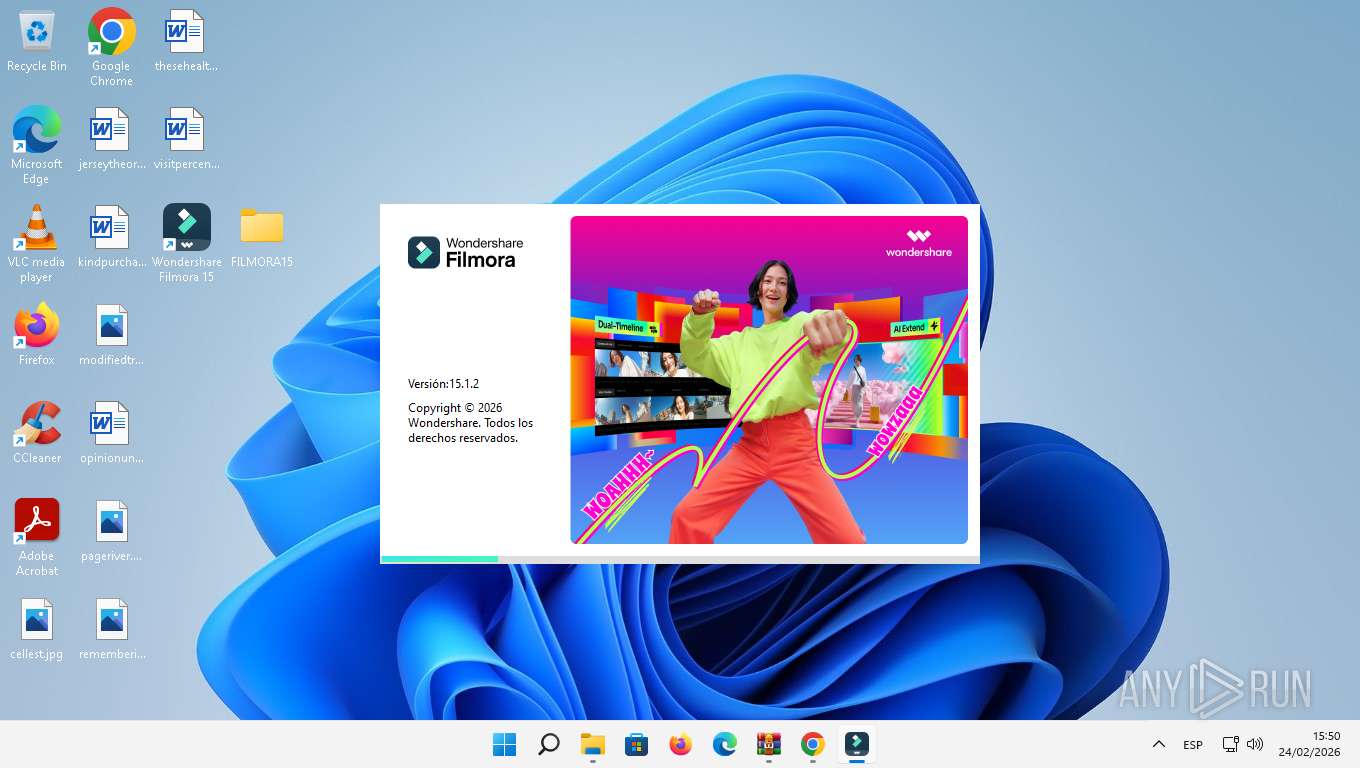Select the modifiedtr... image file
Image resolution: width=1360 pixels, height=768 pixels.
(x=111, y=334)
